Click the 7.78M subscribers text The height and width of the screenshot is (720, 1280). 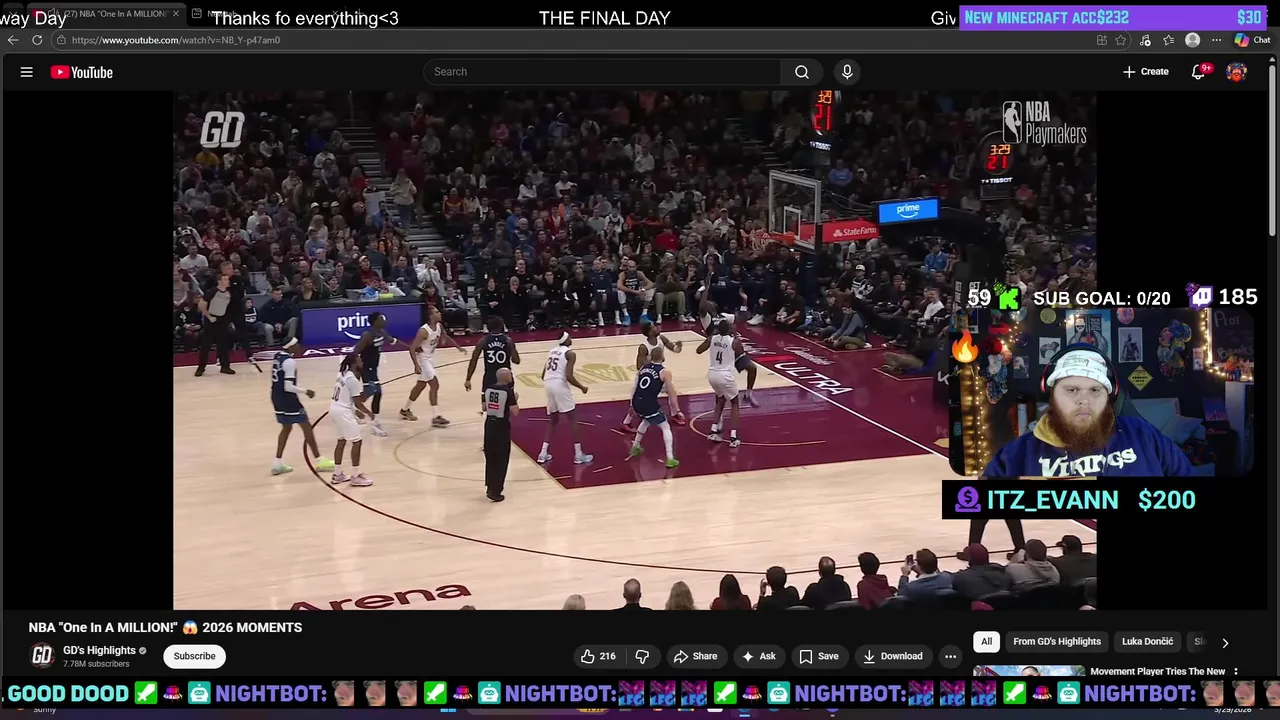(x=96, y=664)
